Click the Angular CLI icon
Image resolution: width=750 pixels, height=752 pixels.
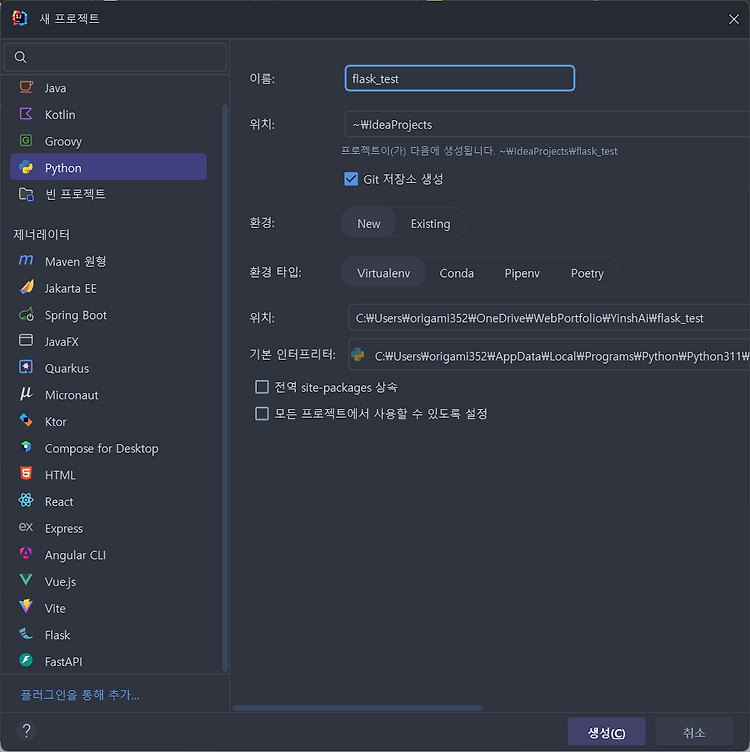26,554
